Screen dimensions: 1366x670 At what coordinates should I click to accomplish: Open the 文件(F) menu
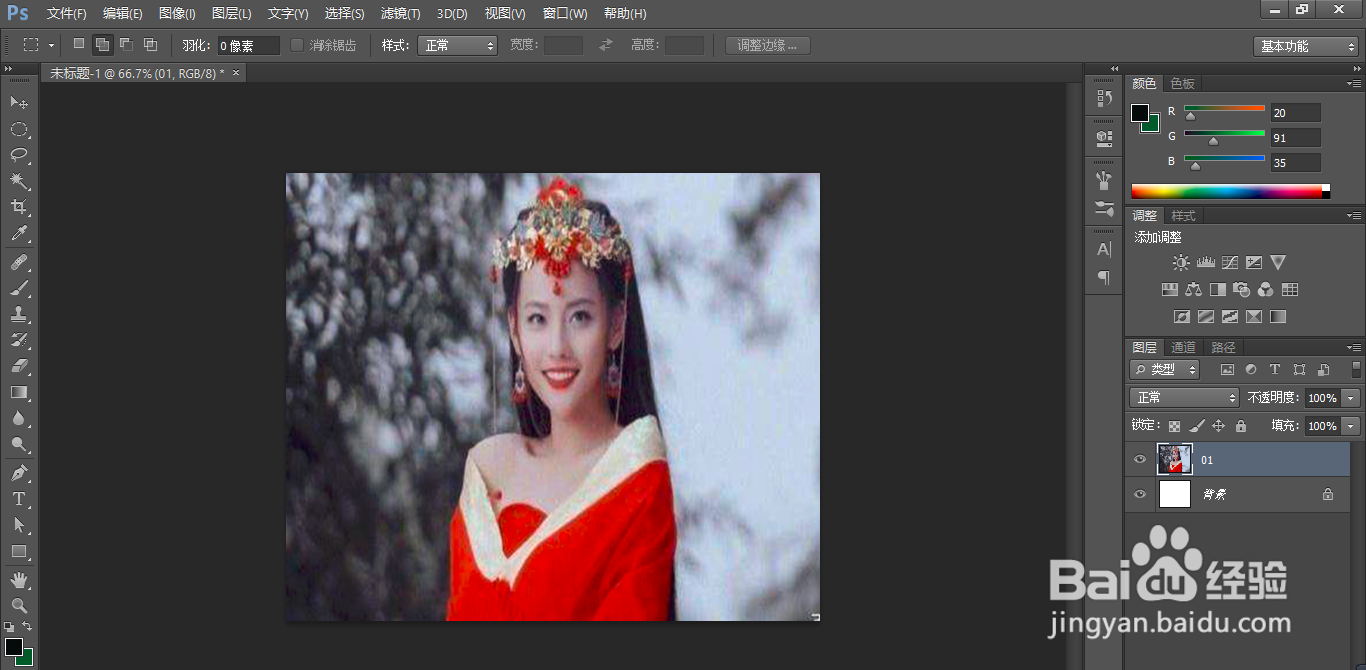(67, 14)
